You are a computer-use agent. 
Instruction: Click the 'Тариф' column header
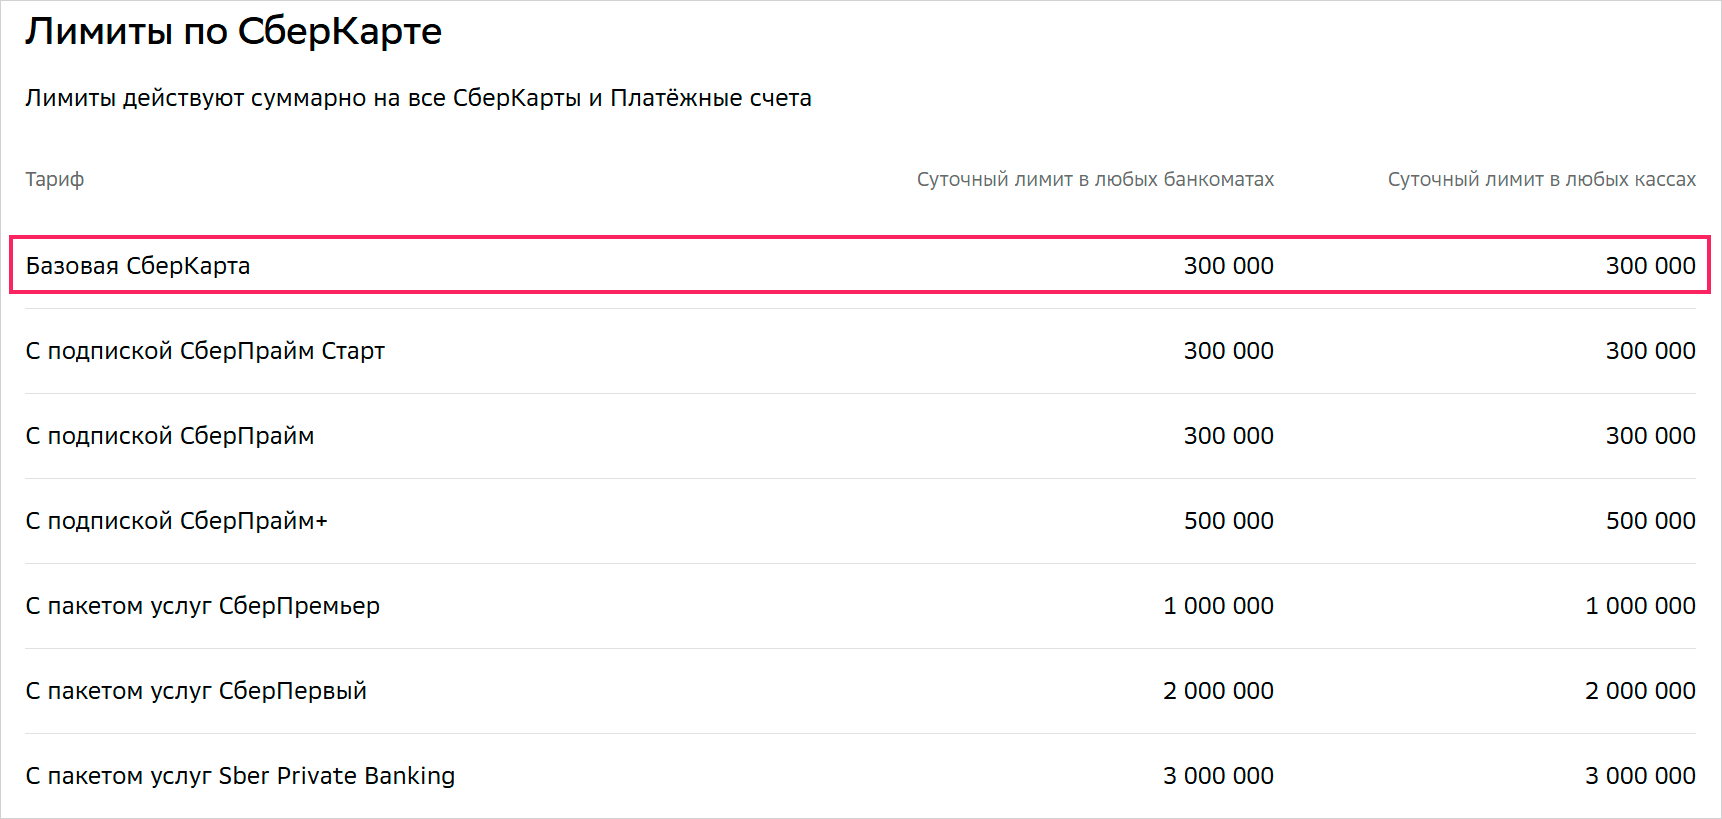(x=55, y=180)
